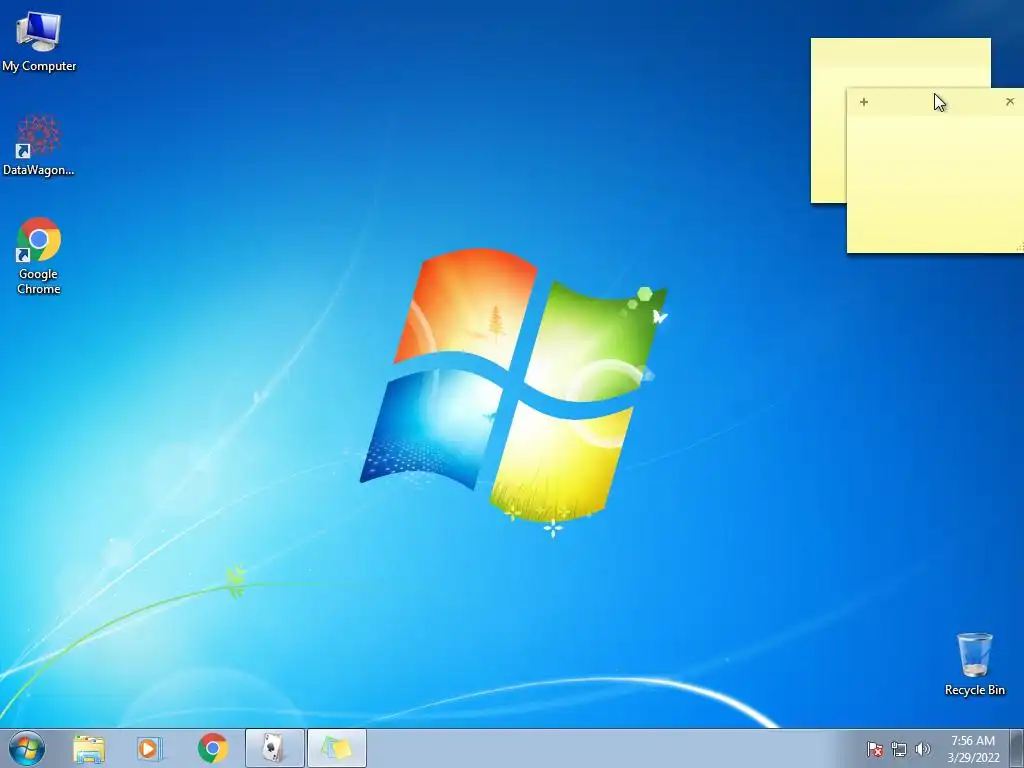This screenshot has width=1024, height=768.
Task: Switch to Sticky Notes in taskbar
Action: coord(336,748)
